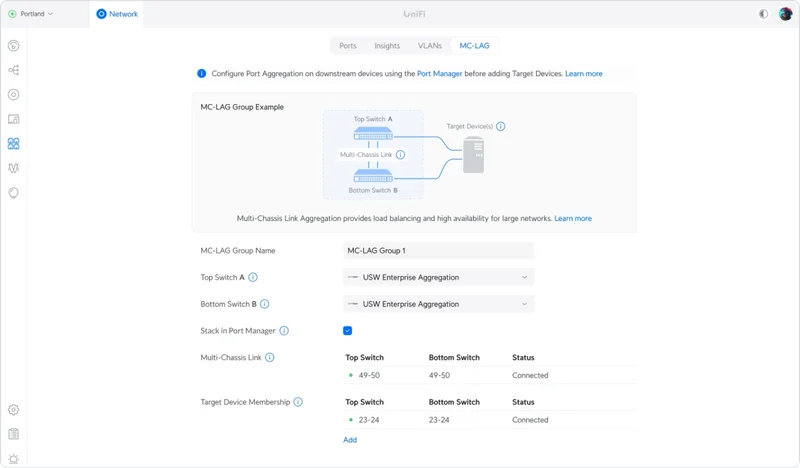
Task: Switch to the Ports tab
Action: click(x=348, y=45)
